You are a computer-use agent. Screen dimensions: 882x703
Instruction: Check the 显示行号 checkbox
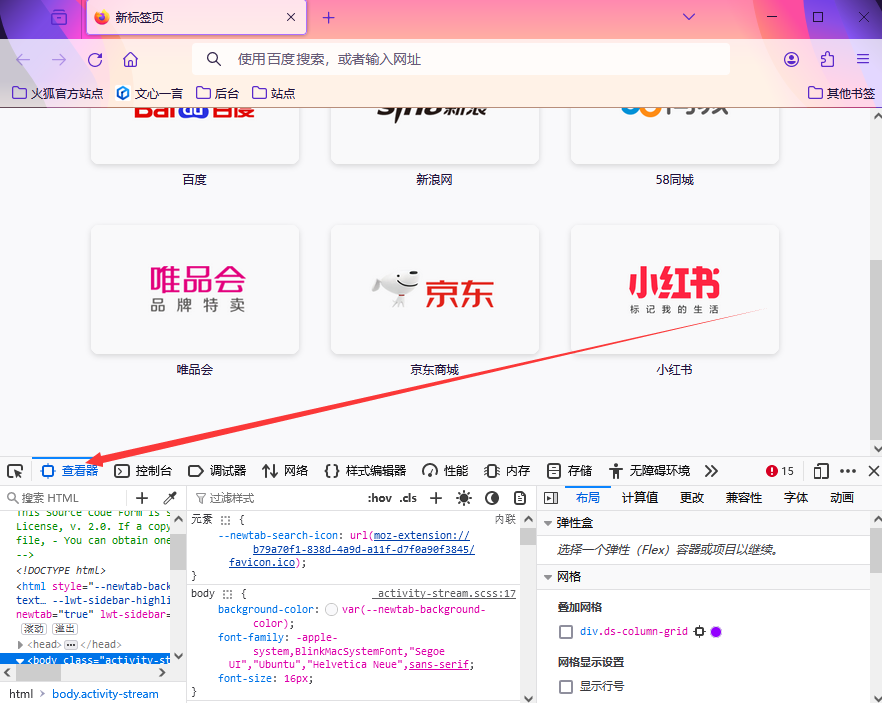click(x=566, y=687)
